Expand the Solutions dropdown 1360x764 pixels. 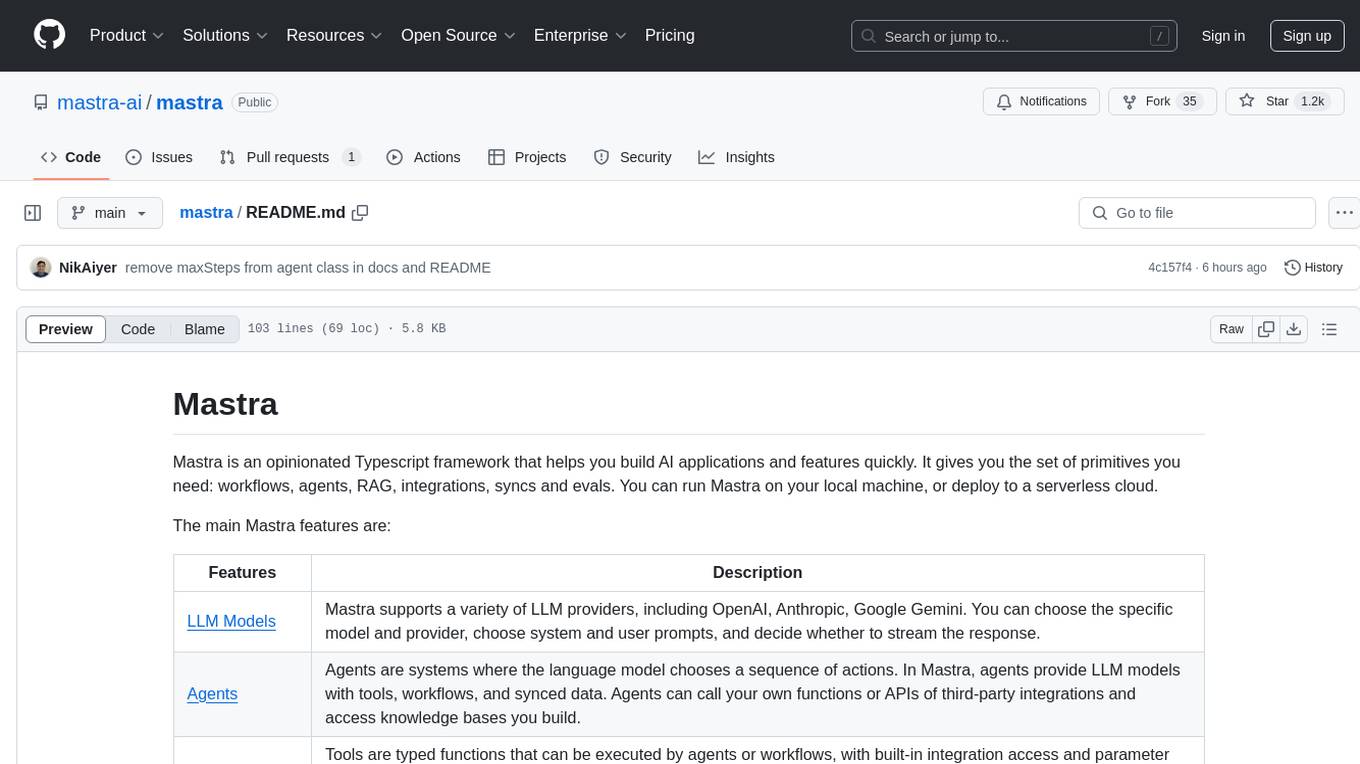[x=225, y=35]
